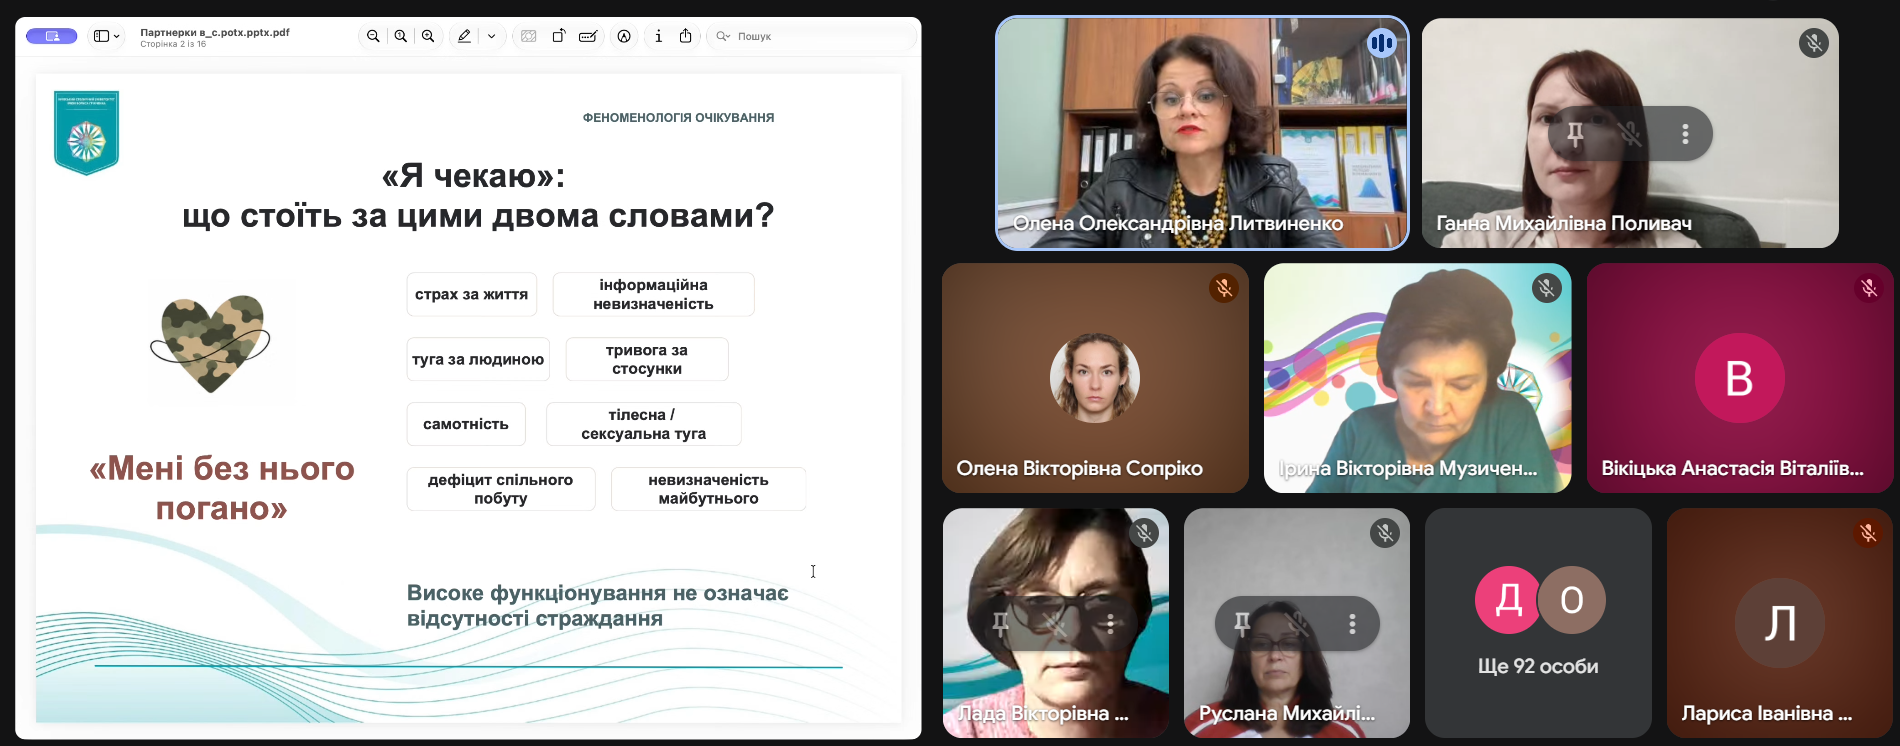Click the purple screen sharing indicator pill
Screen dimensions: 1900x746
tap(51, 36)
